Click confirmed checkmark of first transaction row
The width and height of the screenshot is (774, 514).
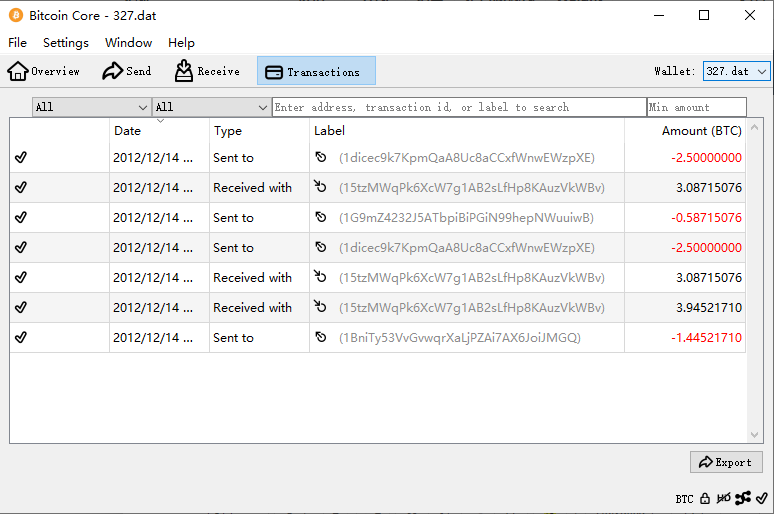[x=21, y=158]
